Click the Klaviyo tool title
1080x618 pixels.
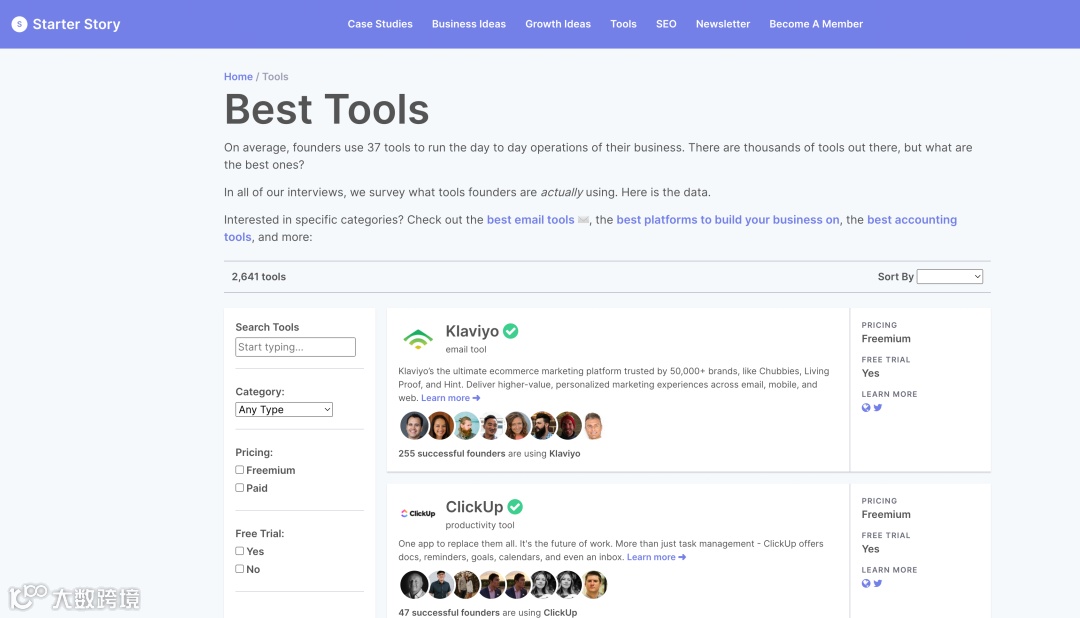coord(472,331)
